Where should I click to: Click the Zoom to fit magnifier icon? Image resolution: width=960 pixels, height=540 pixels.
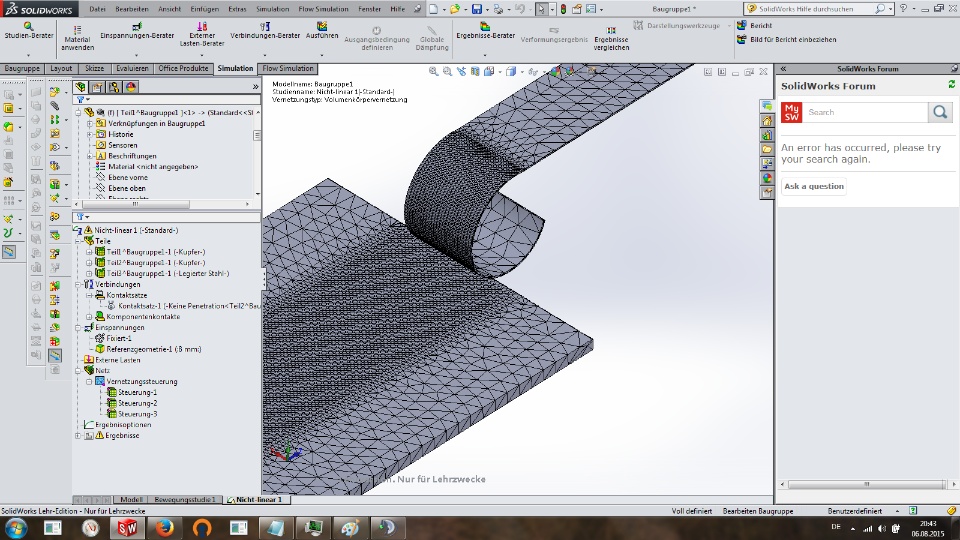coord(433,72)
